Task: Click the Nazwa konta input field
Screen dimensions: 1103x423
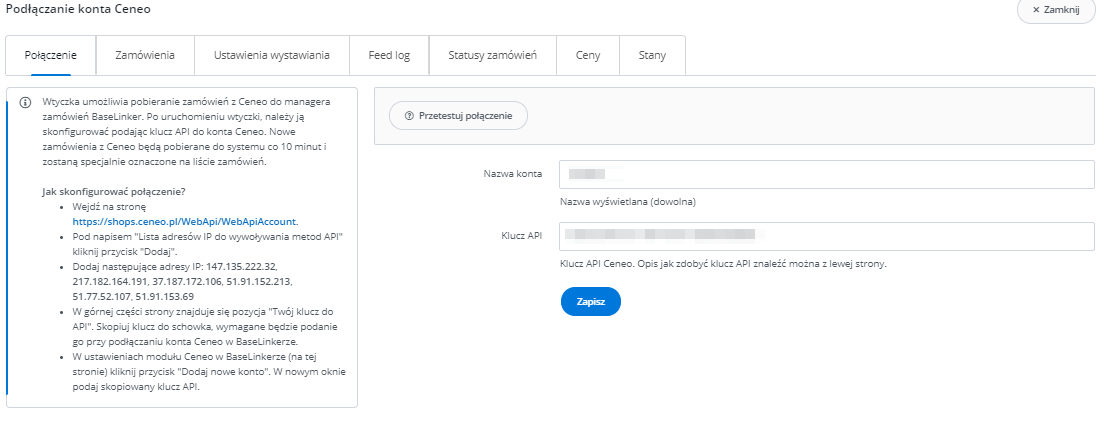Action: click(827, 174)
